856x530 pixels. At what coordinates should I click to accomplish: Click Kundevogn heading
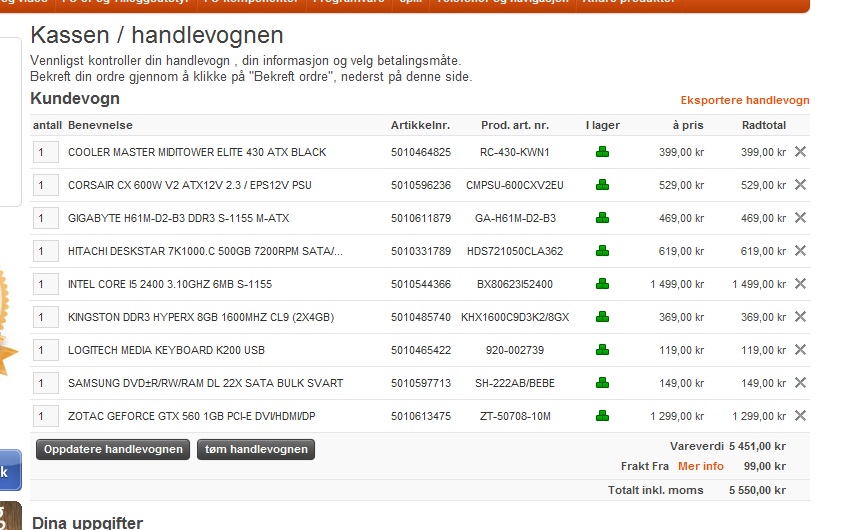pyautogui.click(x=75, y=99)
